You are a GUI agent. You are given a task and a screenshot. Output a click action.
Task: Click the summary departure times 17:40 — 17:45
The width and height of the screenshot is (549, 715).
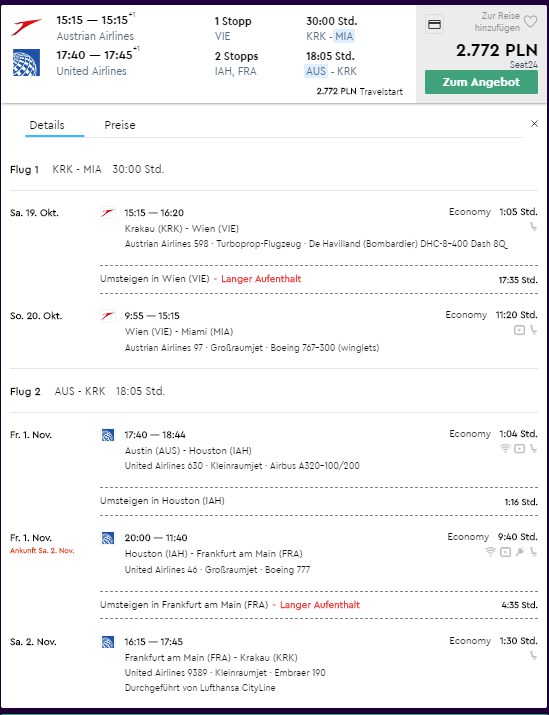point(98,55)
